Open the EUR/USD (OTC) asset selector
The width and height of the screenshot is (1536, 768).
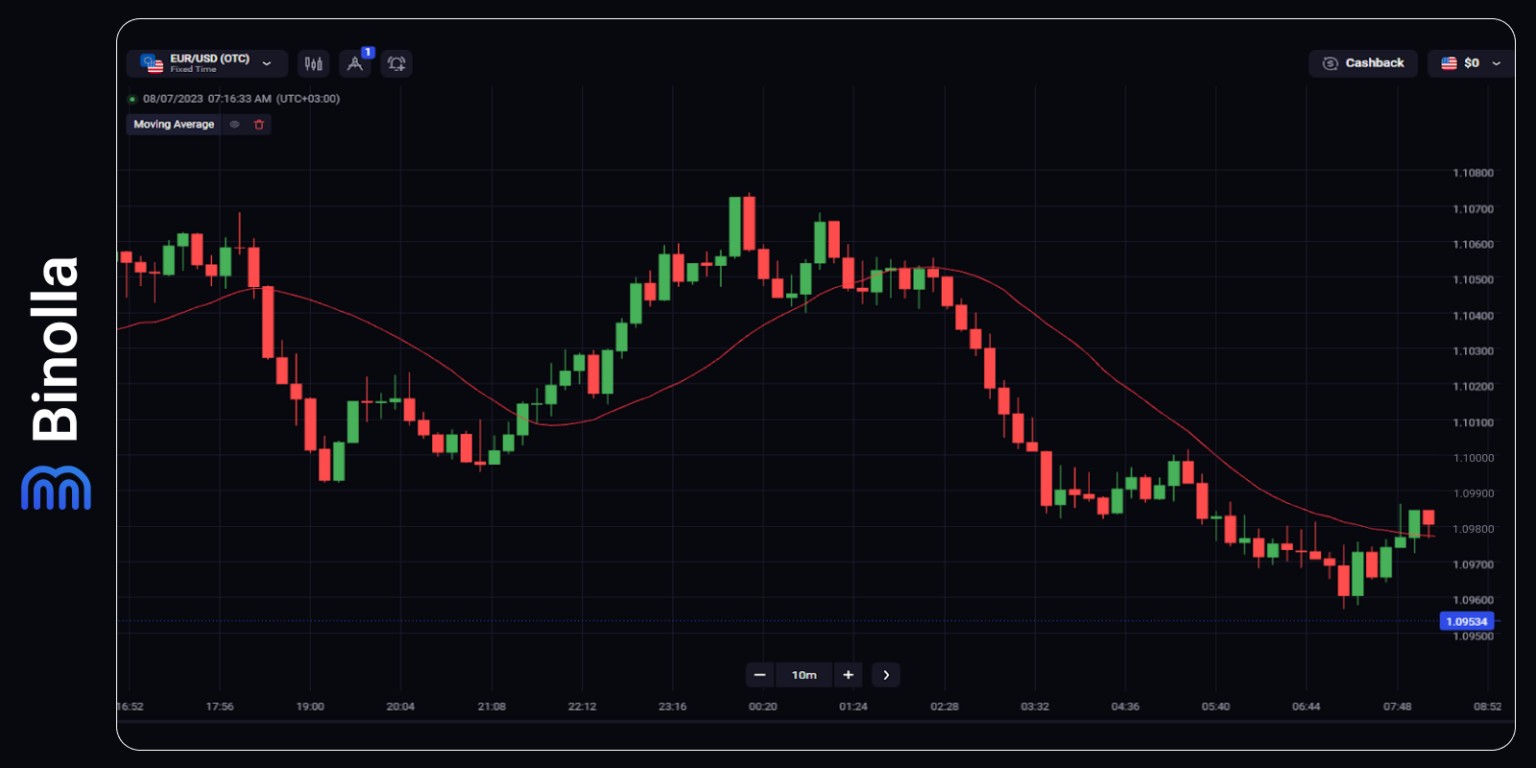click(x=207, y=64)
